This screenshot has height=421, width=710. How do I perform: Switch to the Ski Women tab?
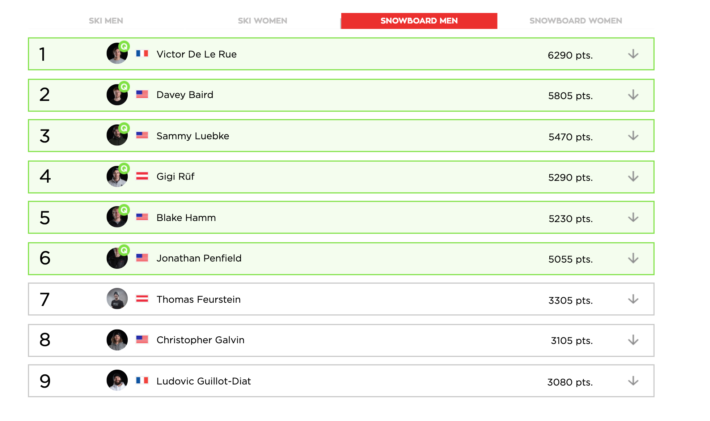(x=262, y=21)
